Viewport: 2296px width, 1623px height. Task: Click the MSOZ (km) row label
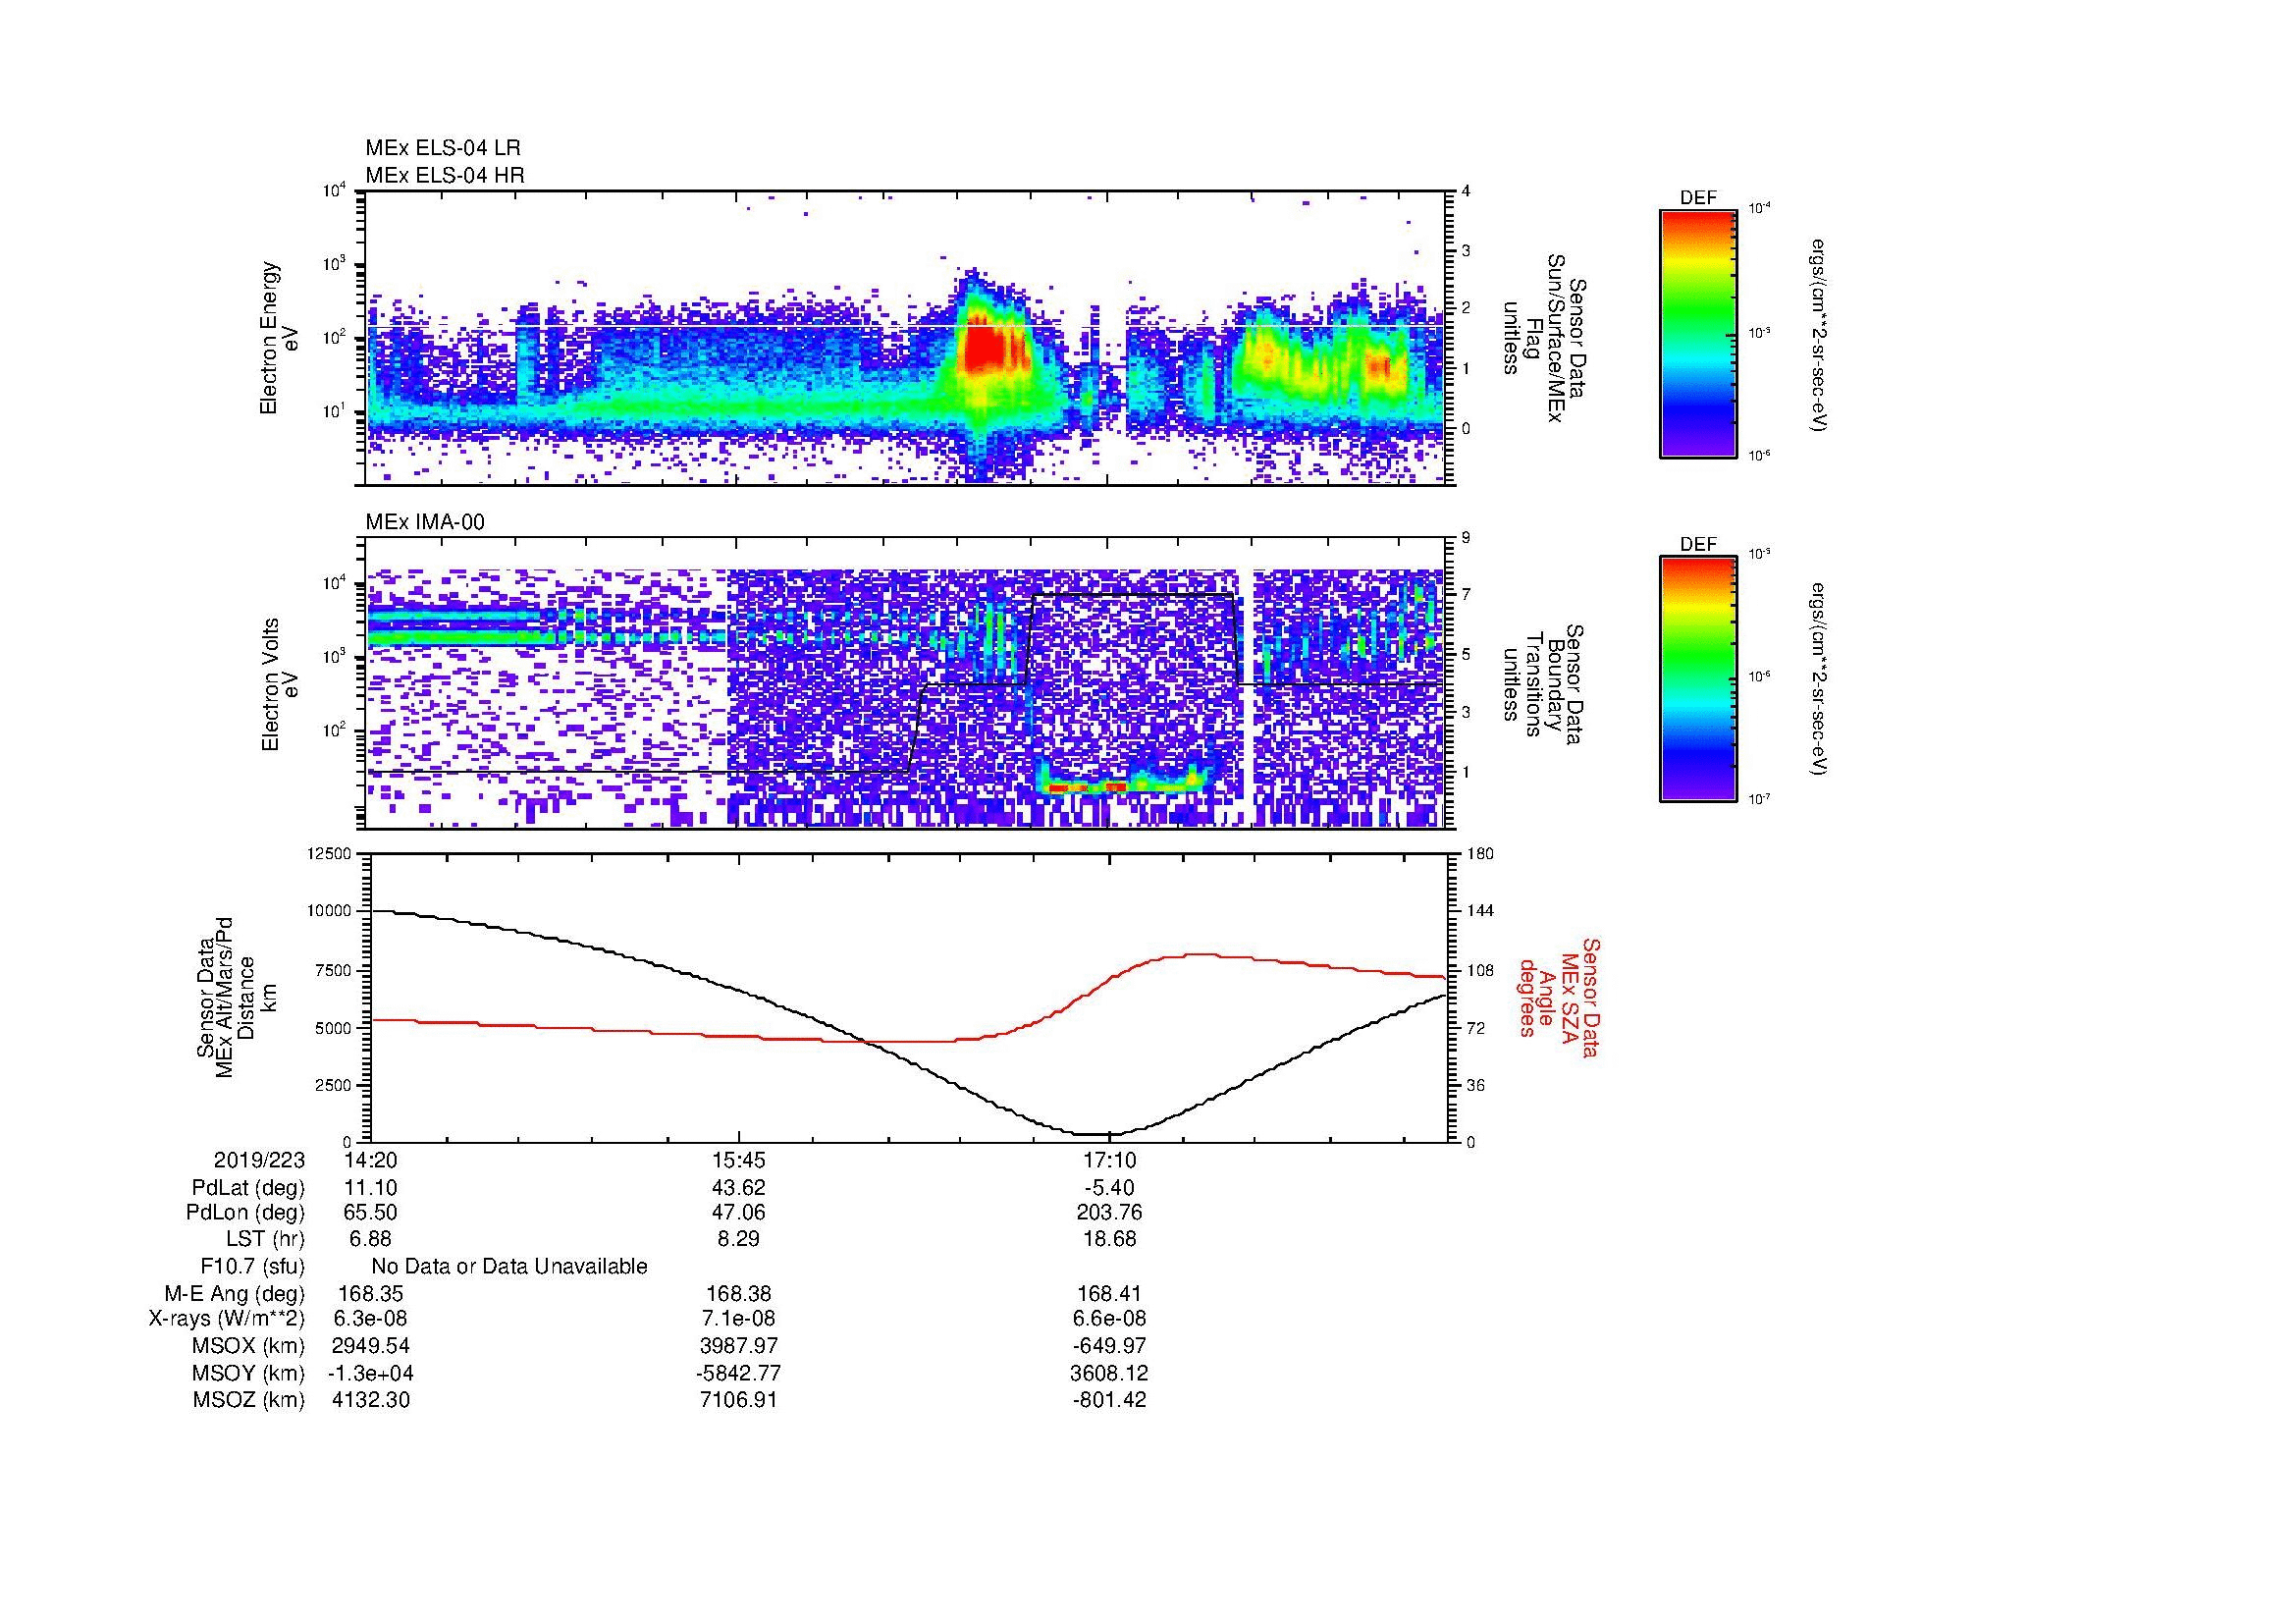[x=249, y=1400]
